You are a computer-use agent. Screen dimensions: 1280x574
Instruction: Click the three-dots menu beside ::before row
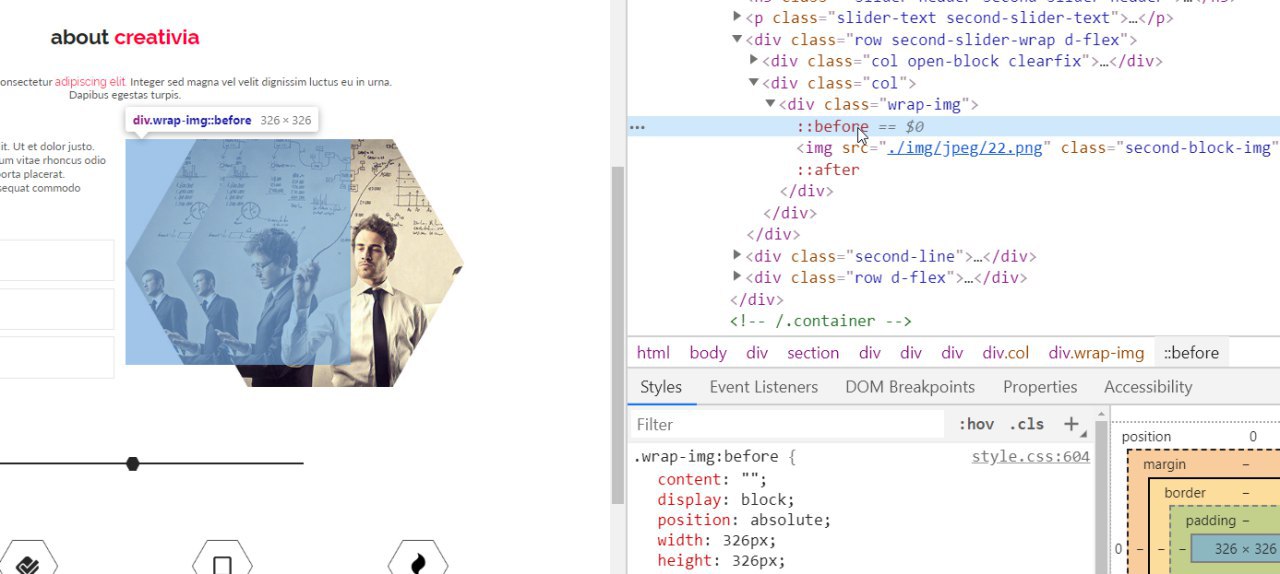637,127
